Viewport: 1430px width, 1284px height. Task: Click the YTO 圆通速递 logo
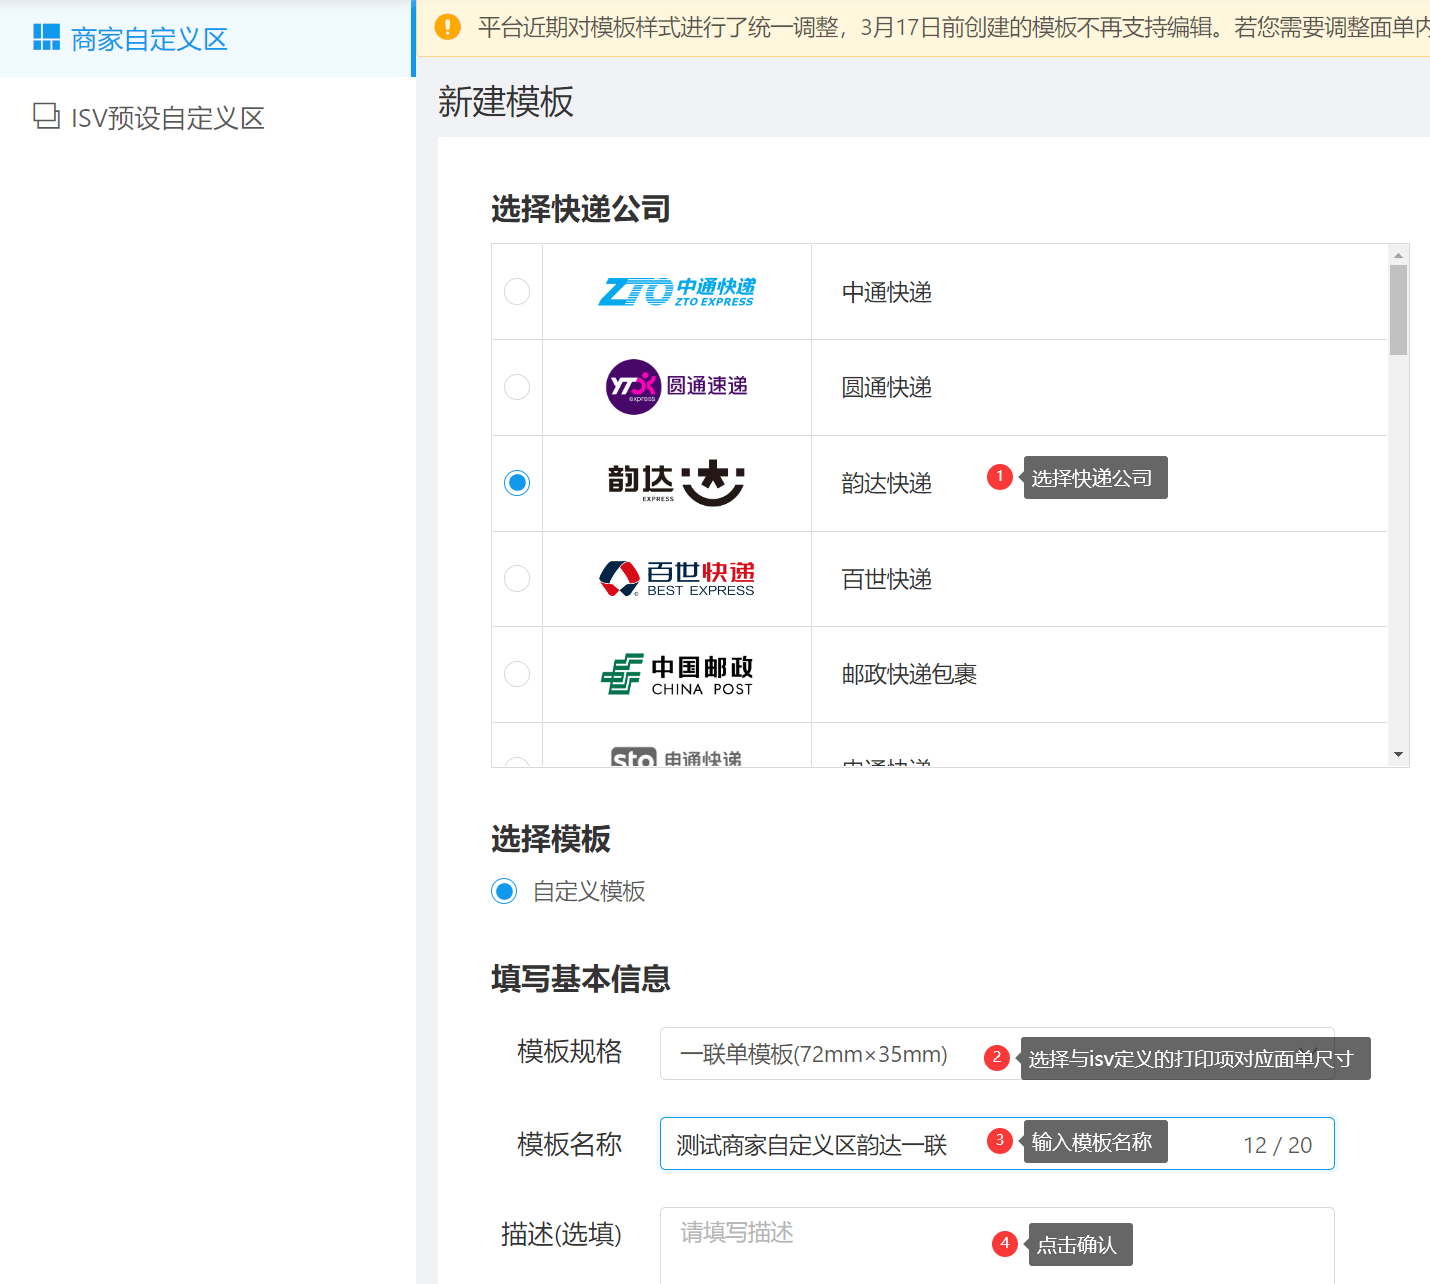tap(677, 387)
